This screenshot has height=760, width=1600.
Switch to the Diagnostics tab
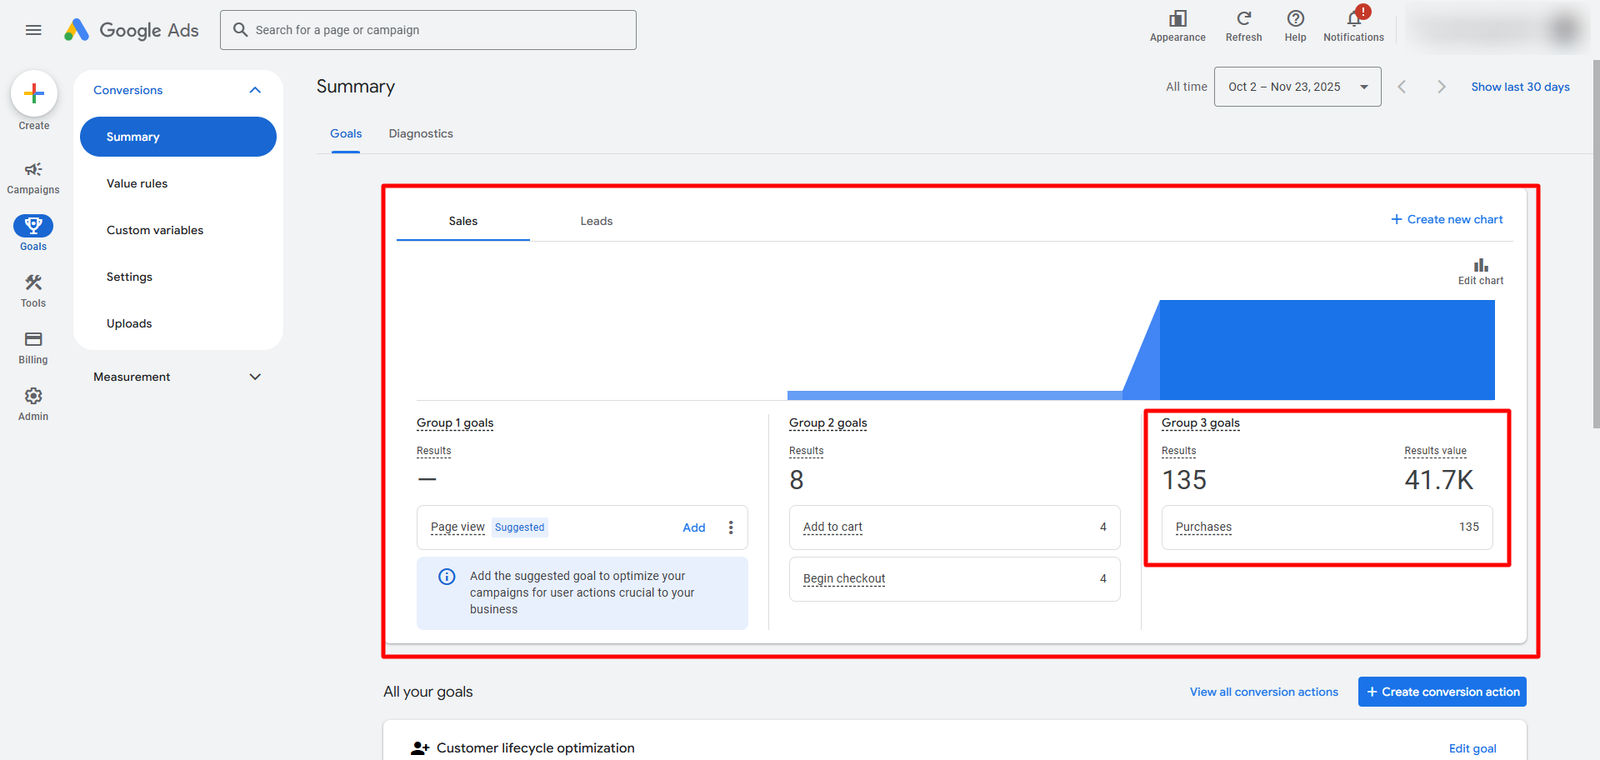(x=420, y=134)
